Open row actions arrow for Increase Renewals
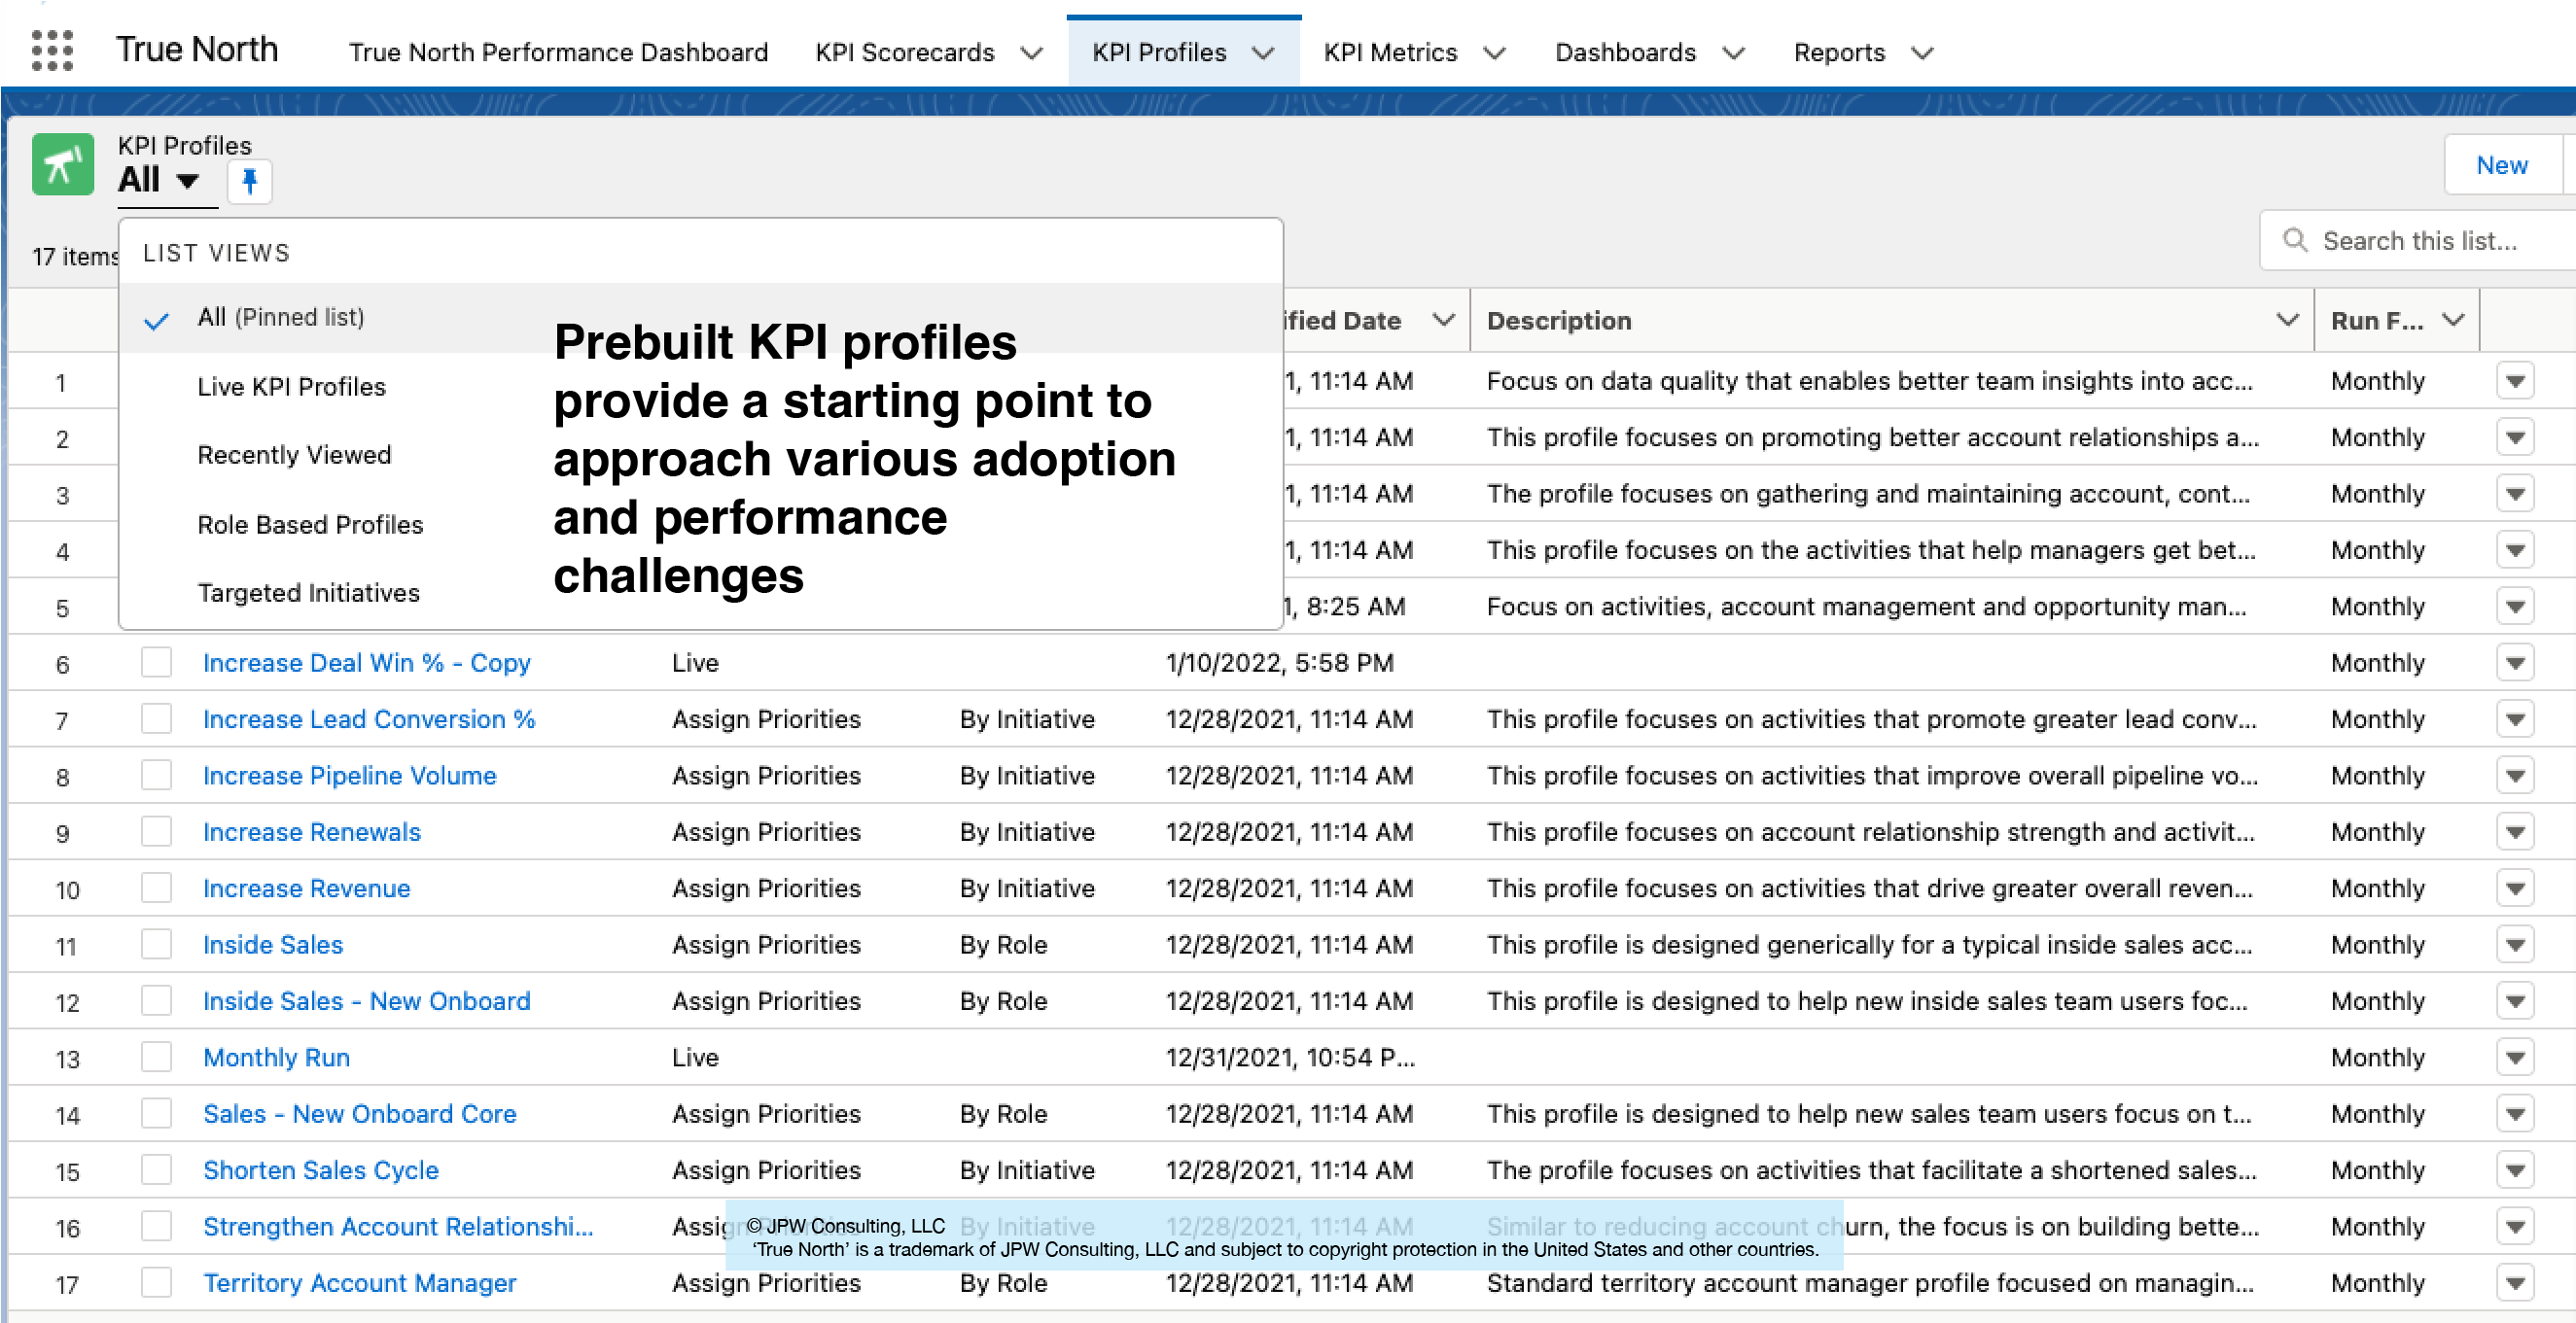 point(2515,832)
